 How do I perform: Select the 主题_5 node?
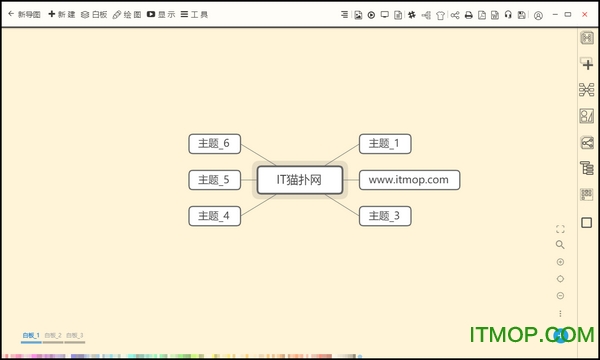coord(215,180)
